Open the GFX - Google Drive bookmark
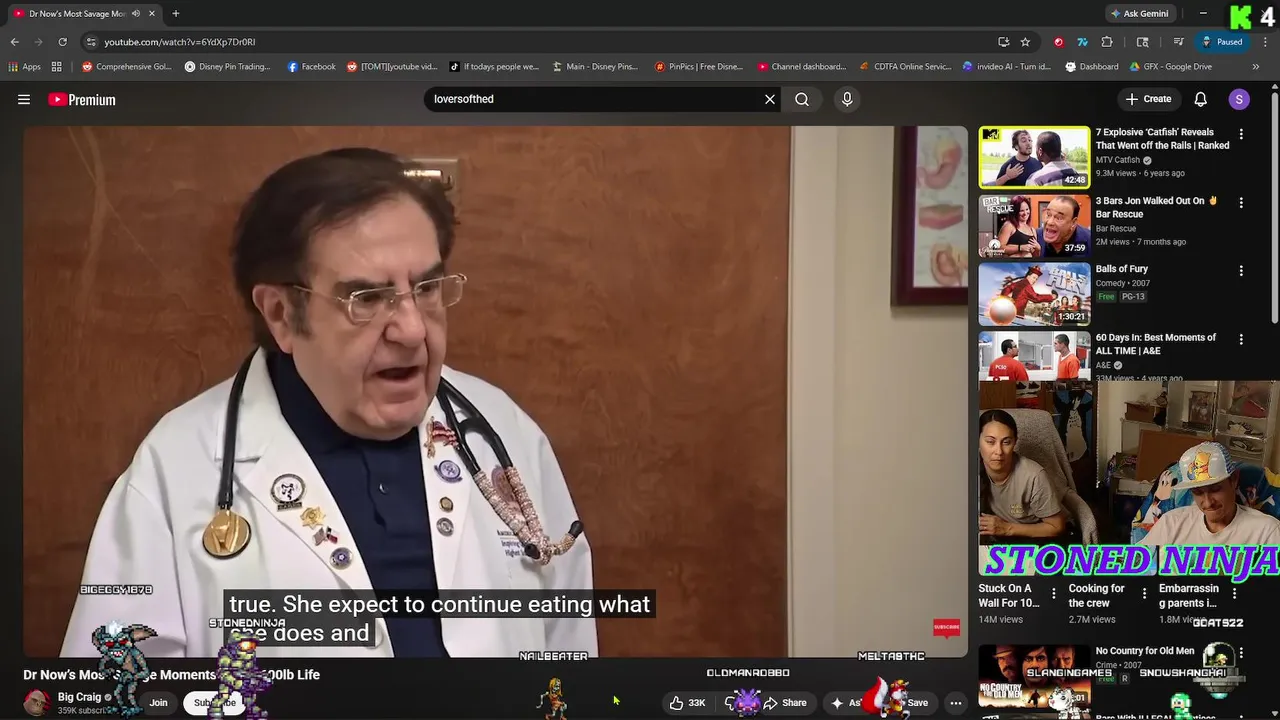The width and height of the screenshot is (1280, 720). pyautogui.click(x=1170, y=67)
